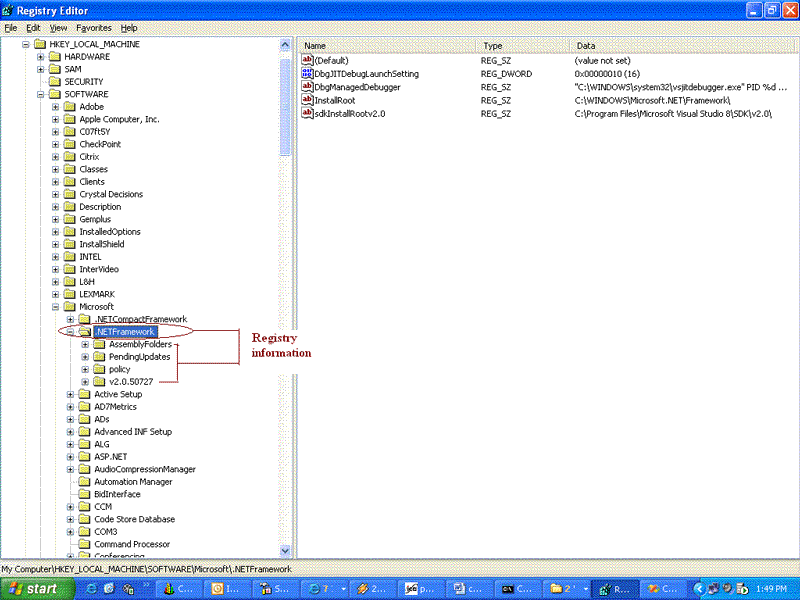Expand the Adobe key

56,107
